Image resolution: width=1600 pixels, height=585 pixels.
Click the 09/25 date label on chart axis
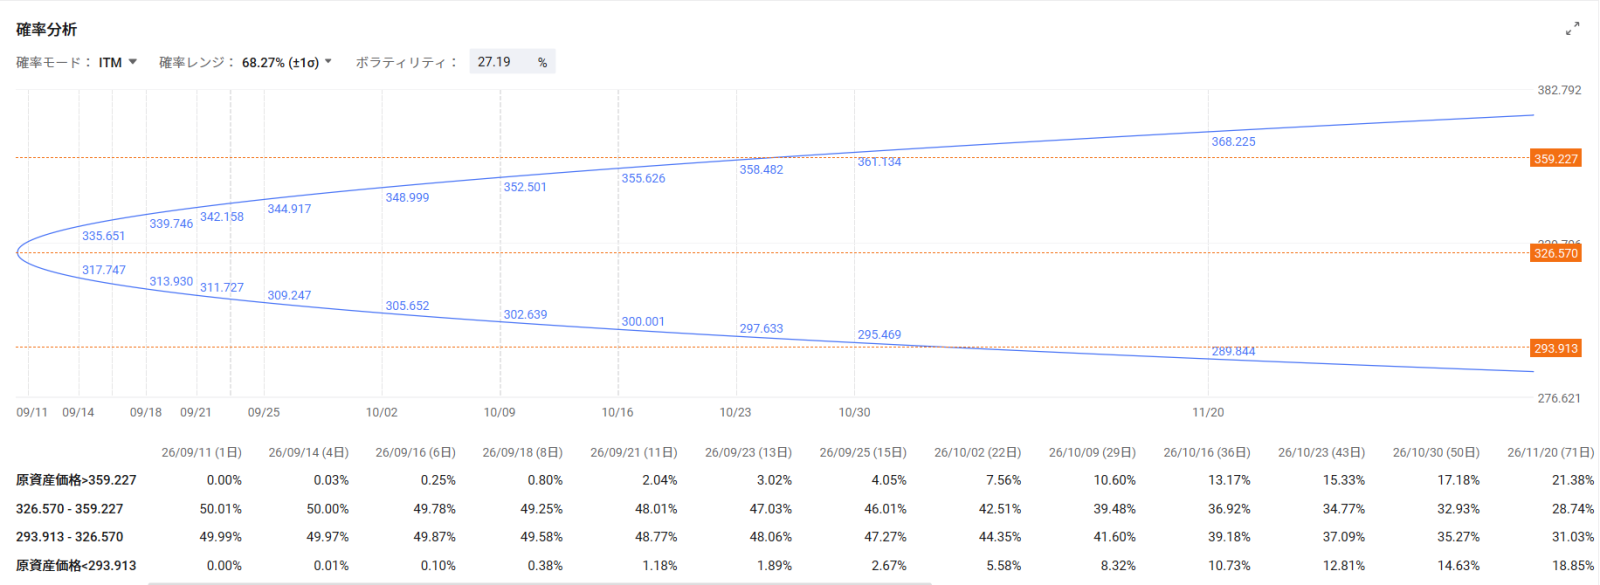pyautogui.click(x=264, y=413)
